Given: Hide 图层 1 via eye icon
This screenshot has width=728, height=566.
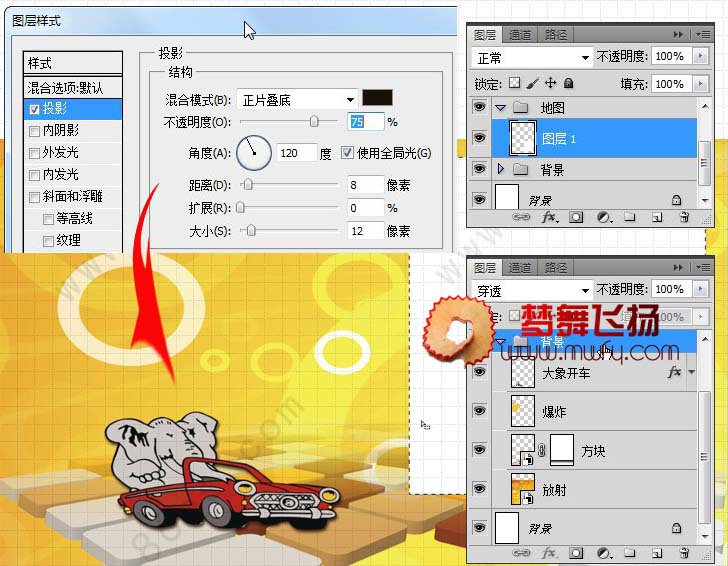Looking at the screenshot, I should coord(479,137).
